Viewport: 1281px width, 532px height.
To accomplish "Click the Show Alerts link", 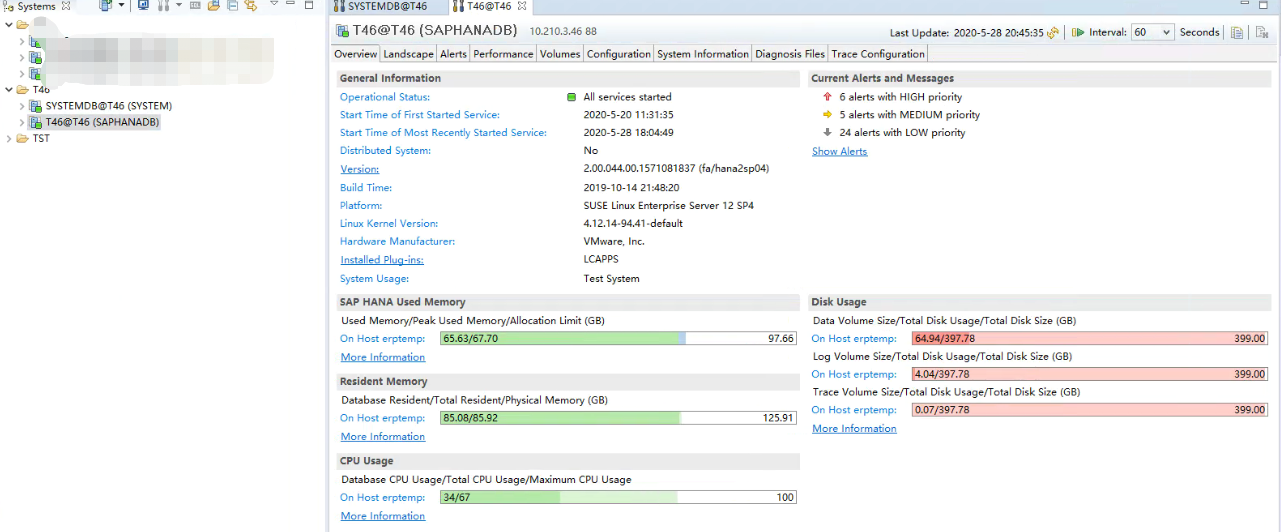I will pos(840,152).
